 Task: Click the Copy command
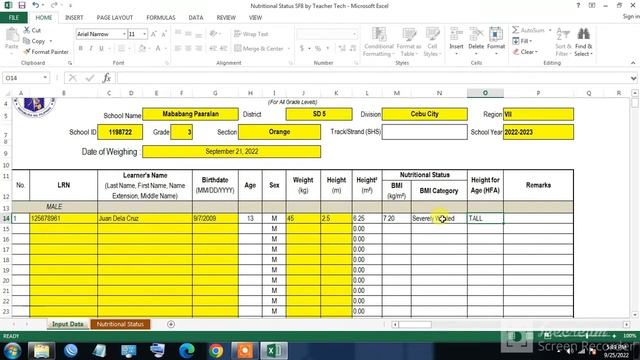(34, 41)
